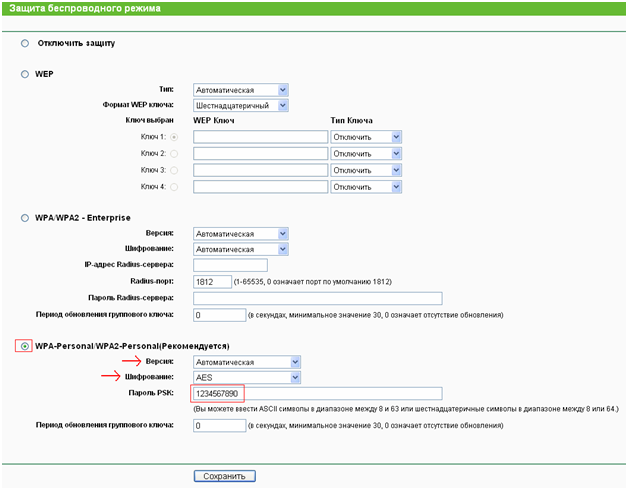Click the Ключ выбран label
This screenshot has height=490, width=628.
pos(149,120)
